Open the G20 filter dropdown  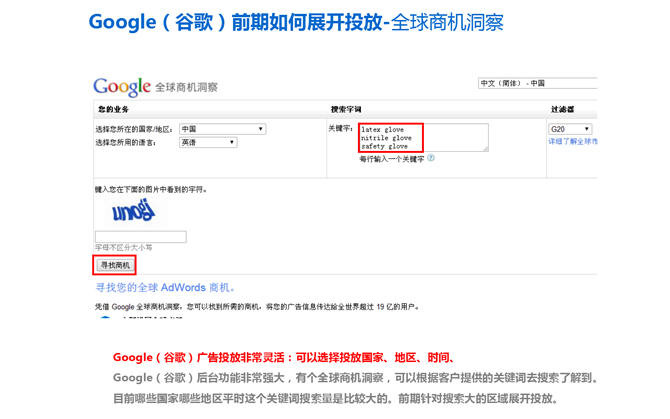click(570, 129)
